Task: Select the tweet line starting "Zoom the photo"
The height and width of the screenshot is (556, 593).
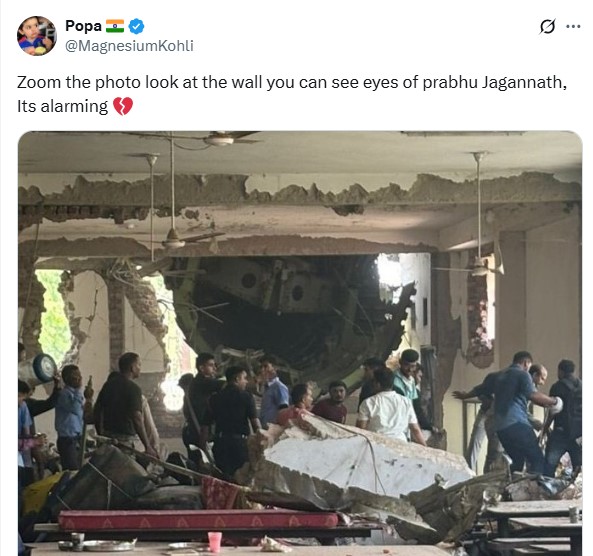Action: (292, 82)
